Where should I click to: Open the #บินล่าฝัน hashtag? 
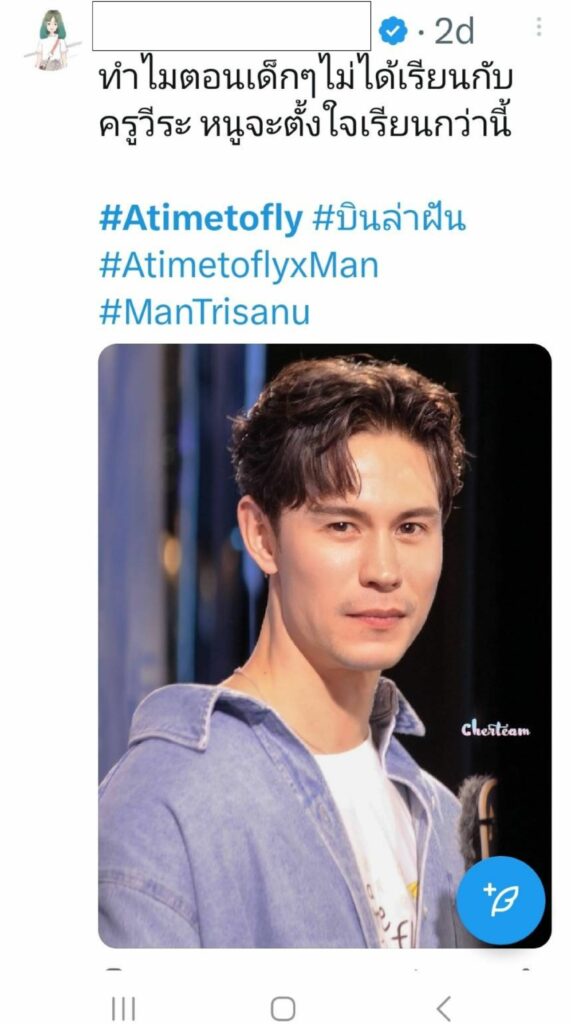[389, 219]
